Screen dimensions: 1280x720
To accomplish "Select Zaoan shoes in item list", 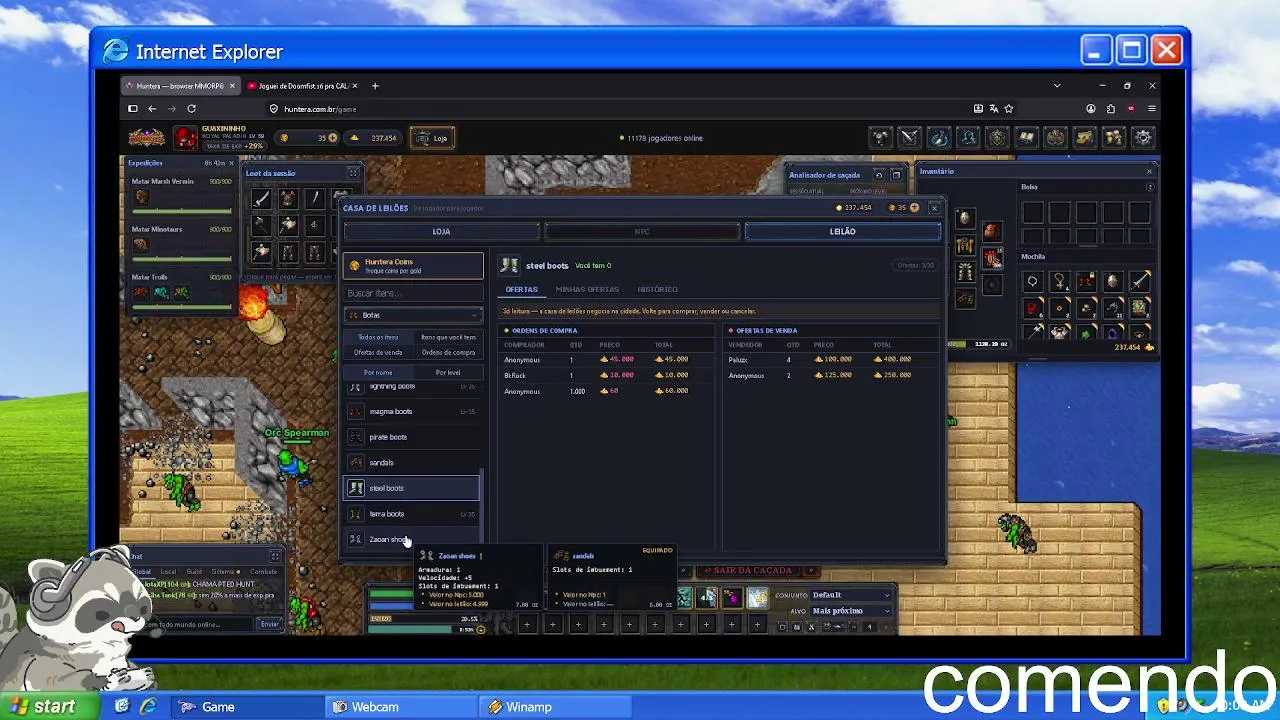I will (412, 540).
